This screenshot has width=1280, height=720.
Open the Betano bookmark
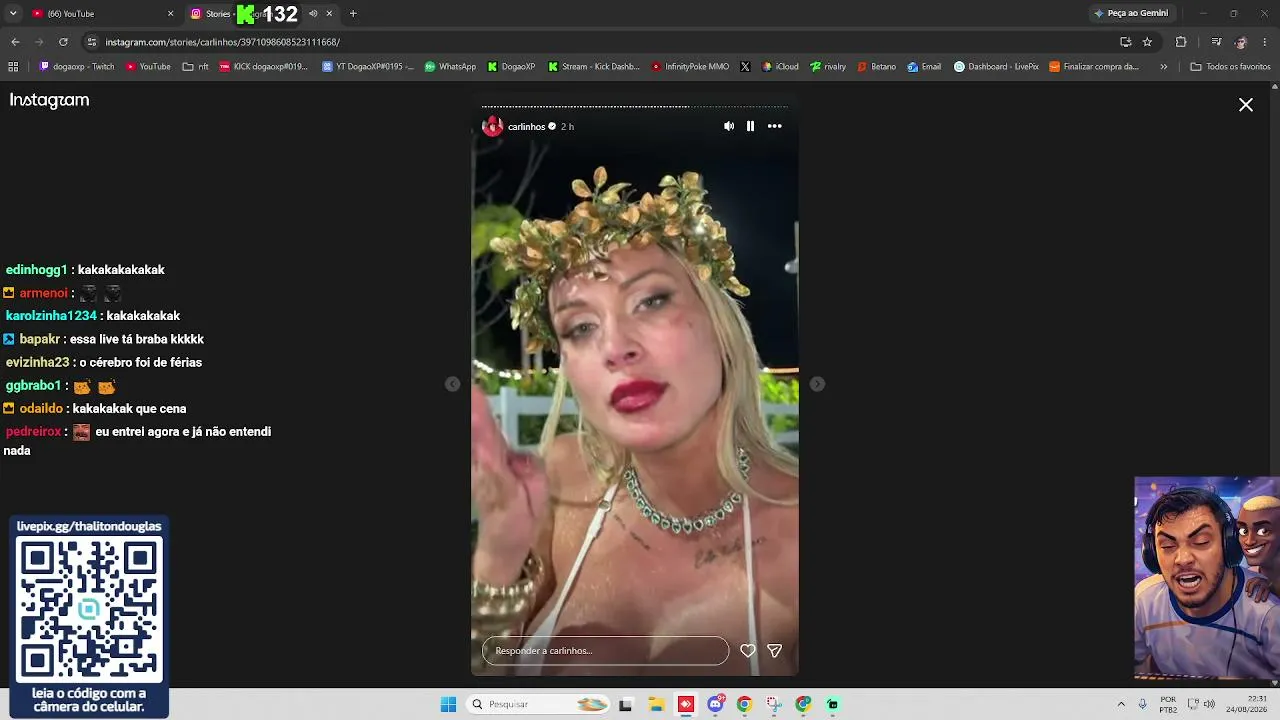coord(877,67)
